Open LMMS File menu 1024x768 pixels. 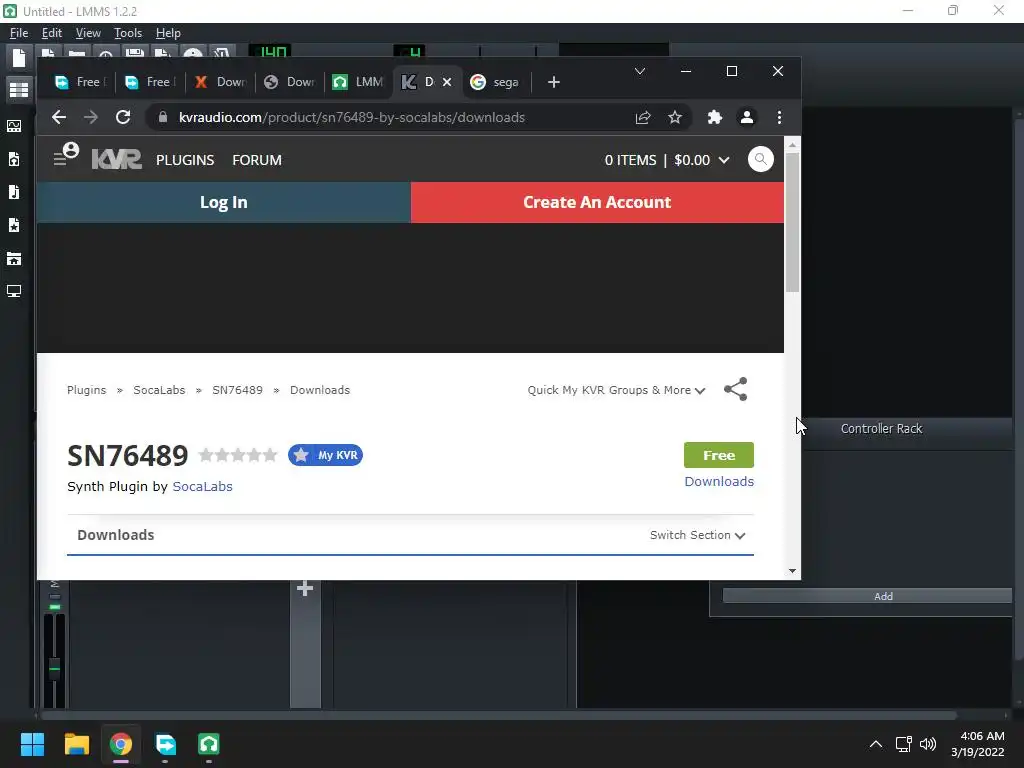click(x=19, y=33)
